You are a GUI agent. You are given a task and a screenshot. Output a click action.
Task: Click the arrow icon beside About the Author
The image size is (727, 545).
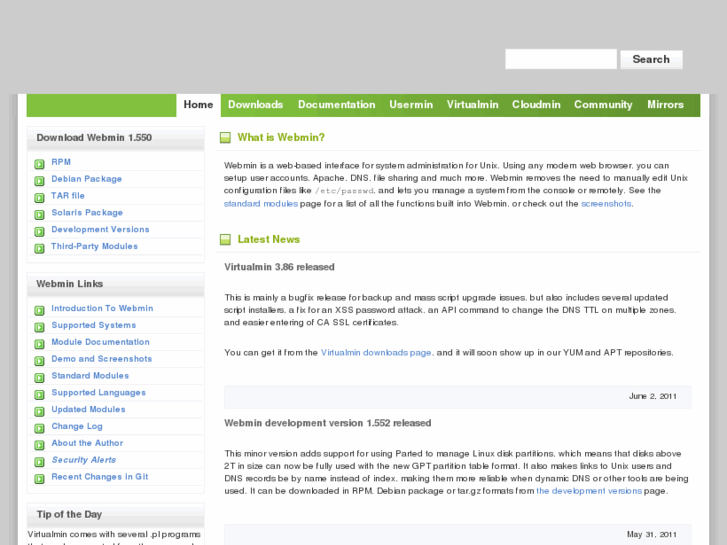coord(39,445)
